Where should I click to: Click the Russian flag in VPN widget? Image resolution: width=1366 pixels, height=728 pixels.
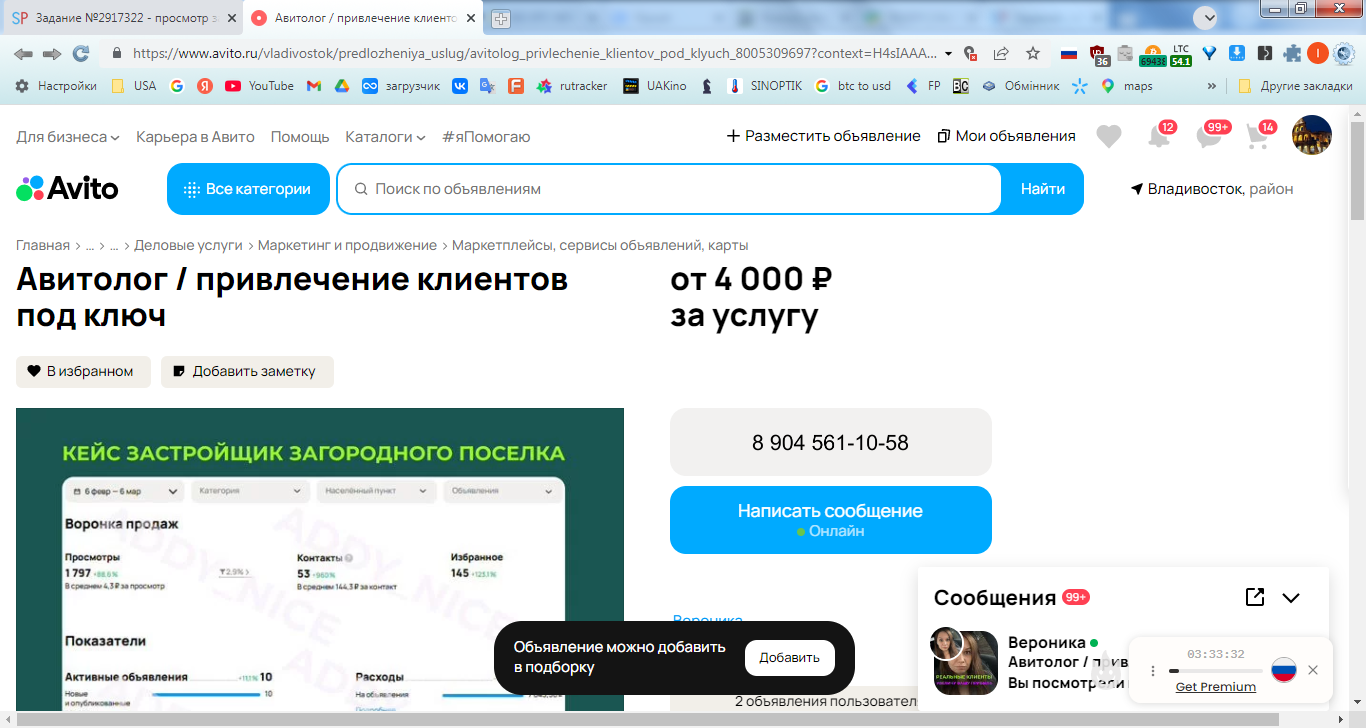coord(1284,670)
